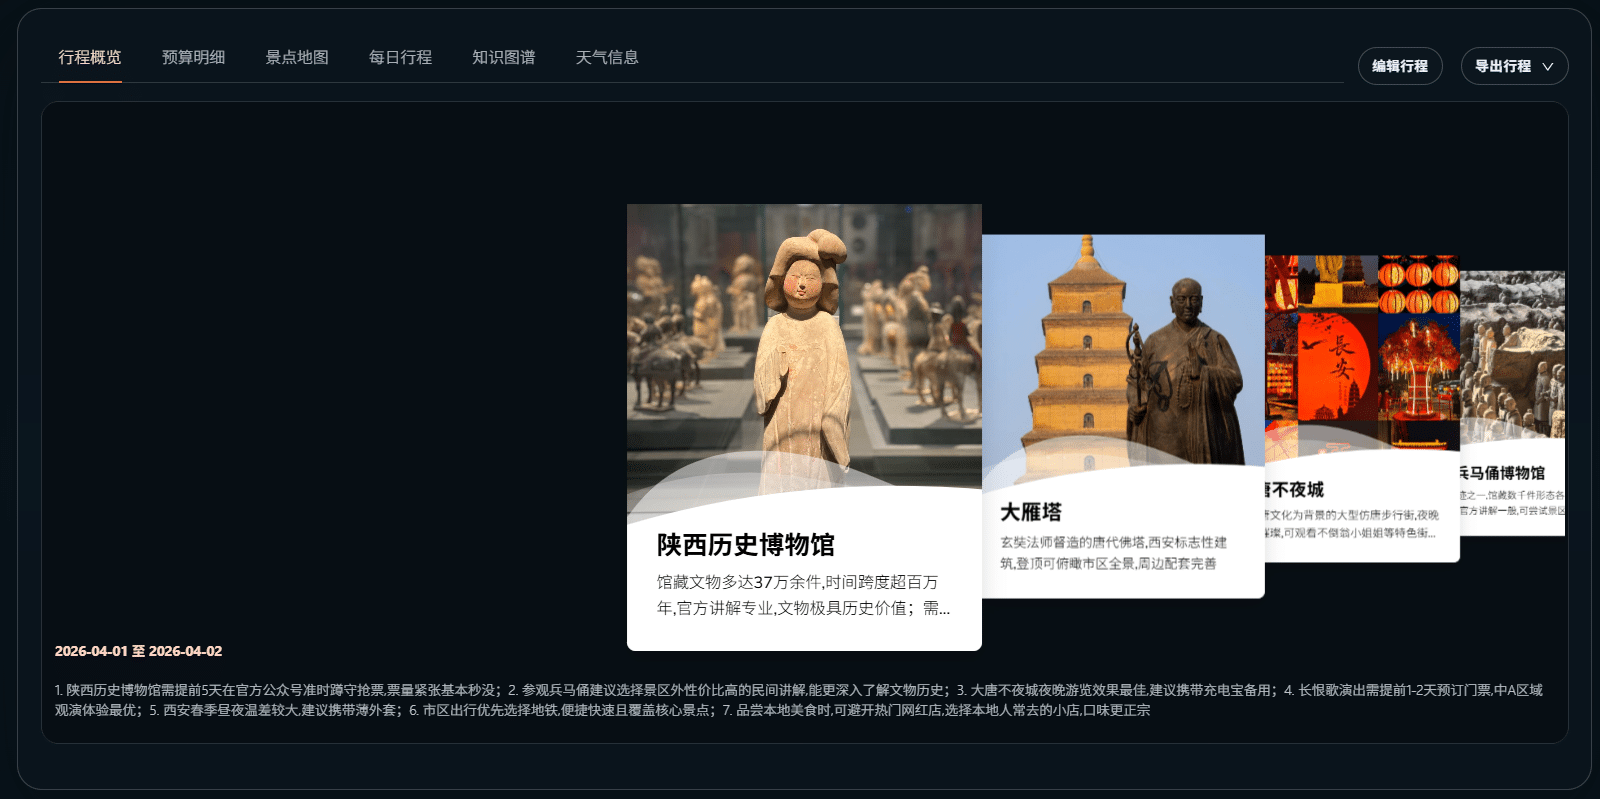Click the 陕西历史博物馆 title text
This screenshot has width=1600, height=799.
[746, 545]
